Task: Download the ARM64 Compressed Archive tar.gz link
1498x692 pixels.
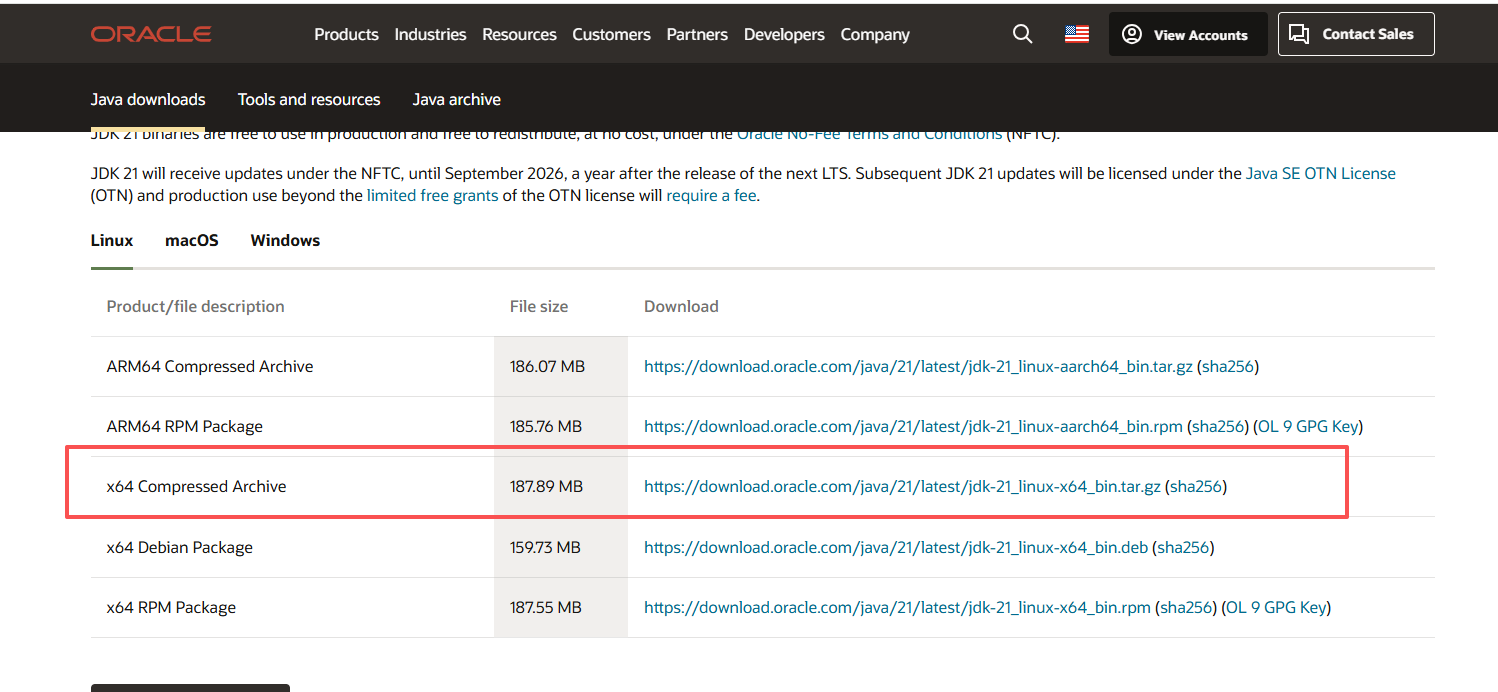Action: [918, 367]
